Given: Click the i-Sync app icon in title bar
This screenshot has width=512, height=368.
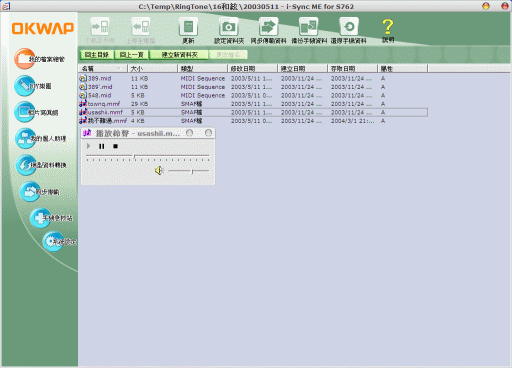Looking at the screenshot, I should [x=6, y=6].
